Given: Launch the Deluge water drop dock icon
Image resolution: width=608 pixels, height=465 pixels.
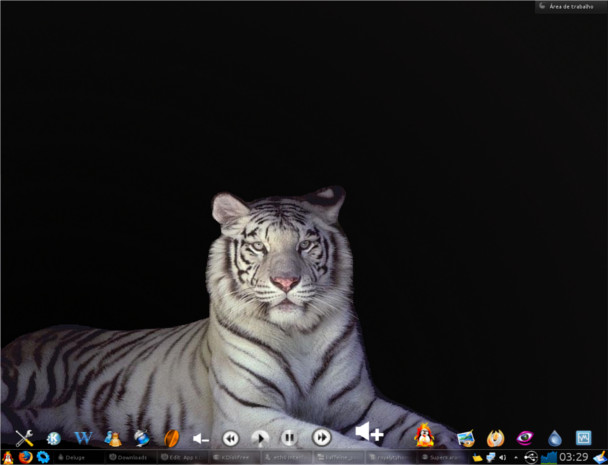Looking at the screenshot, I should click(x=554, y=438).
